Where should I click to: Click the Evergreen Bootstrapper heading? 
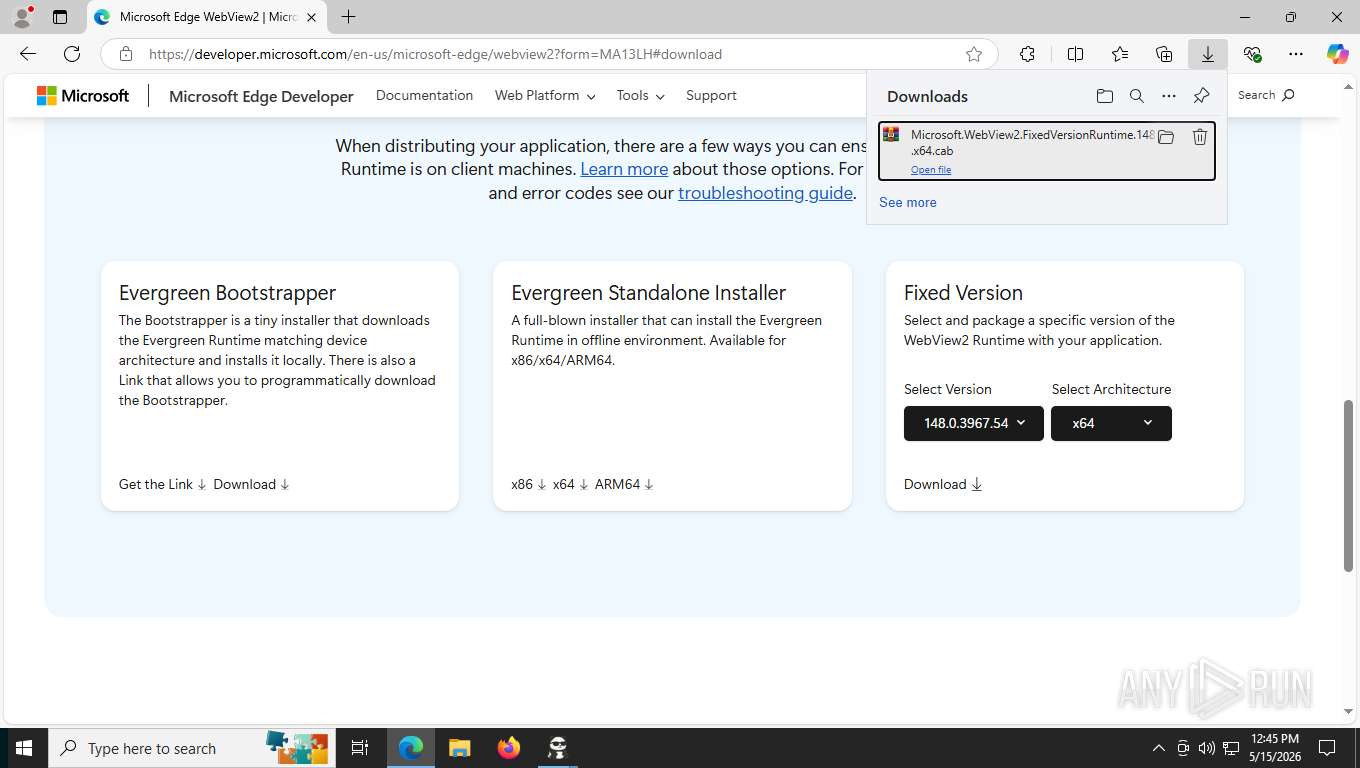coord(227,293)
